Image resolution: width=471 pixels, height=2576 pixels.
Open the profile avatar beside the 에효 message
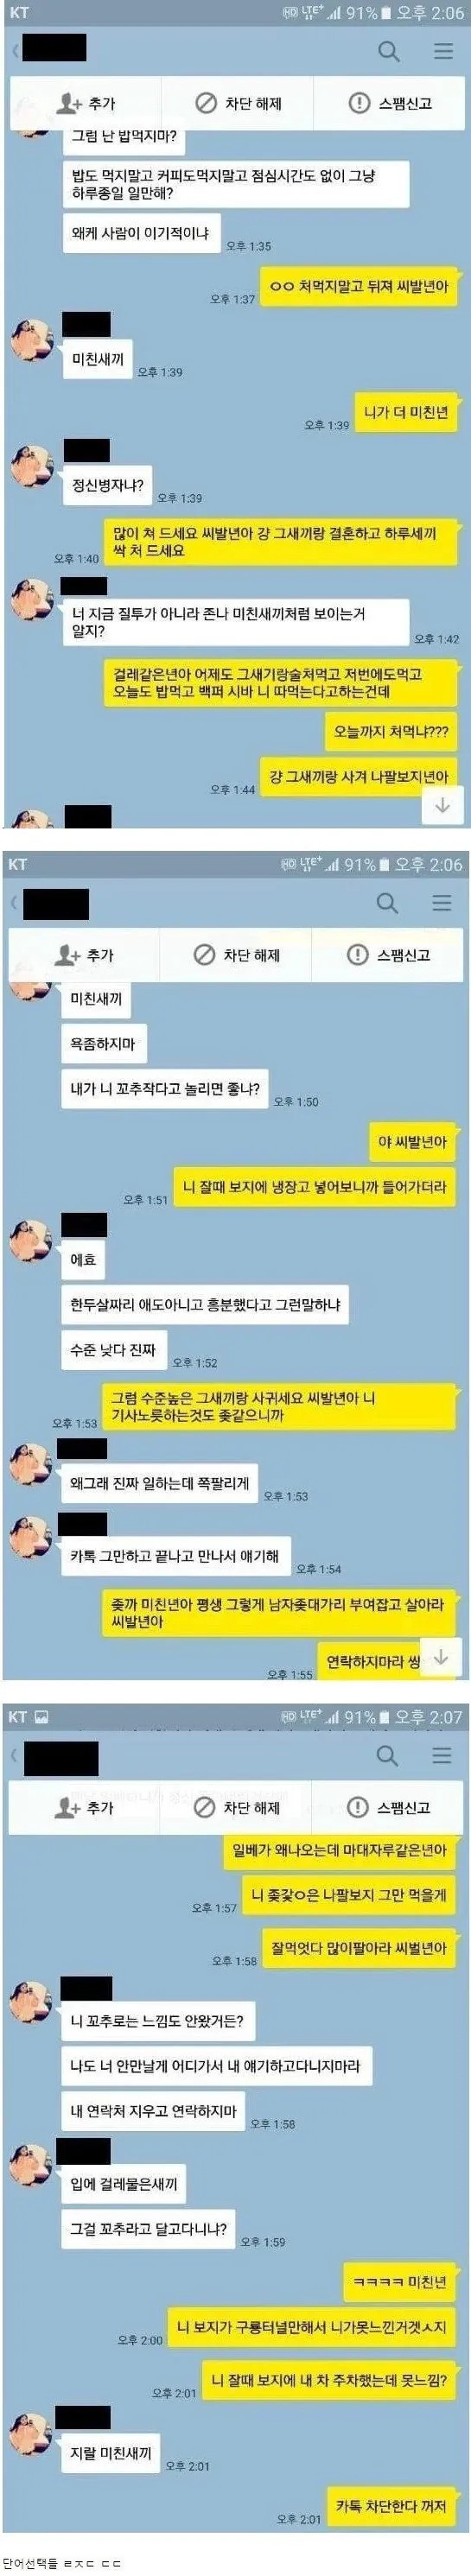point(31,1241)
